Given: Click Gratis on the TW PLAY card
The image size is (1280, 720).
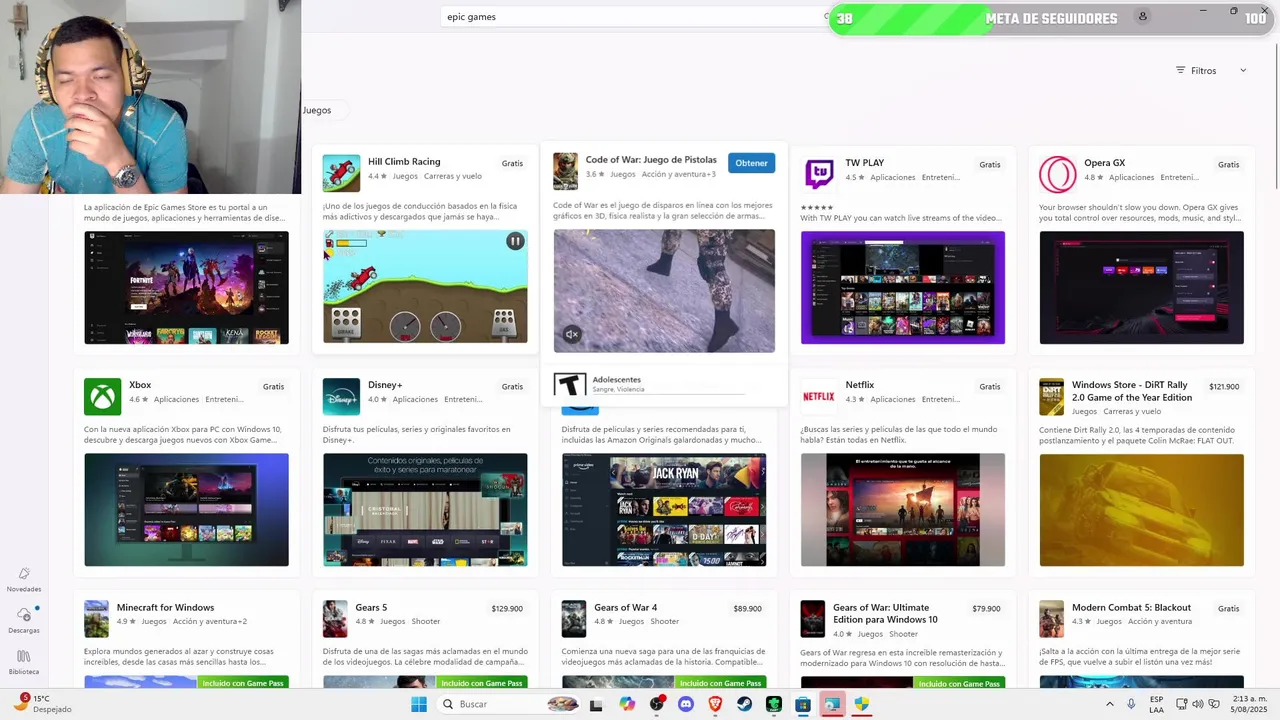Looking at the screenshot, I should coord(990,164).
